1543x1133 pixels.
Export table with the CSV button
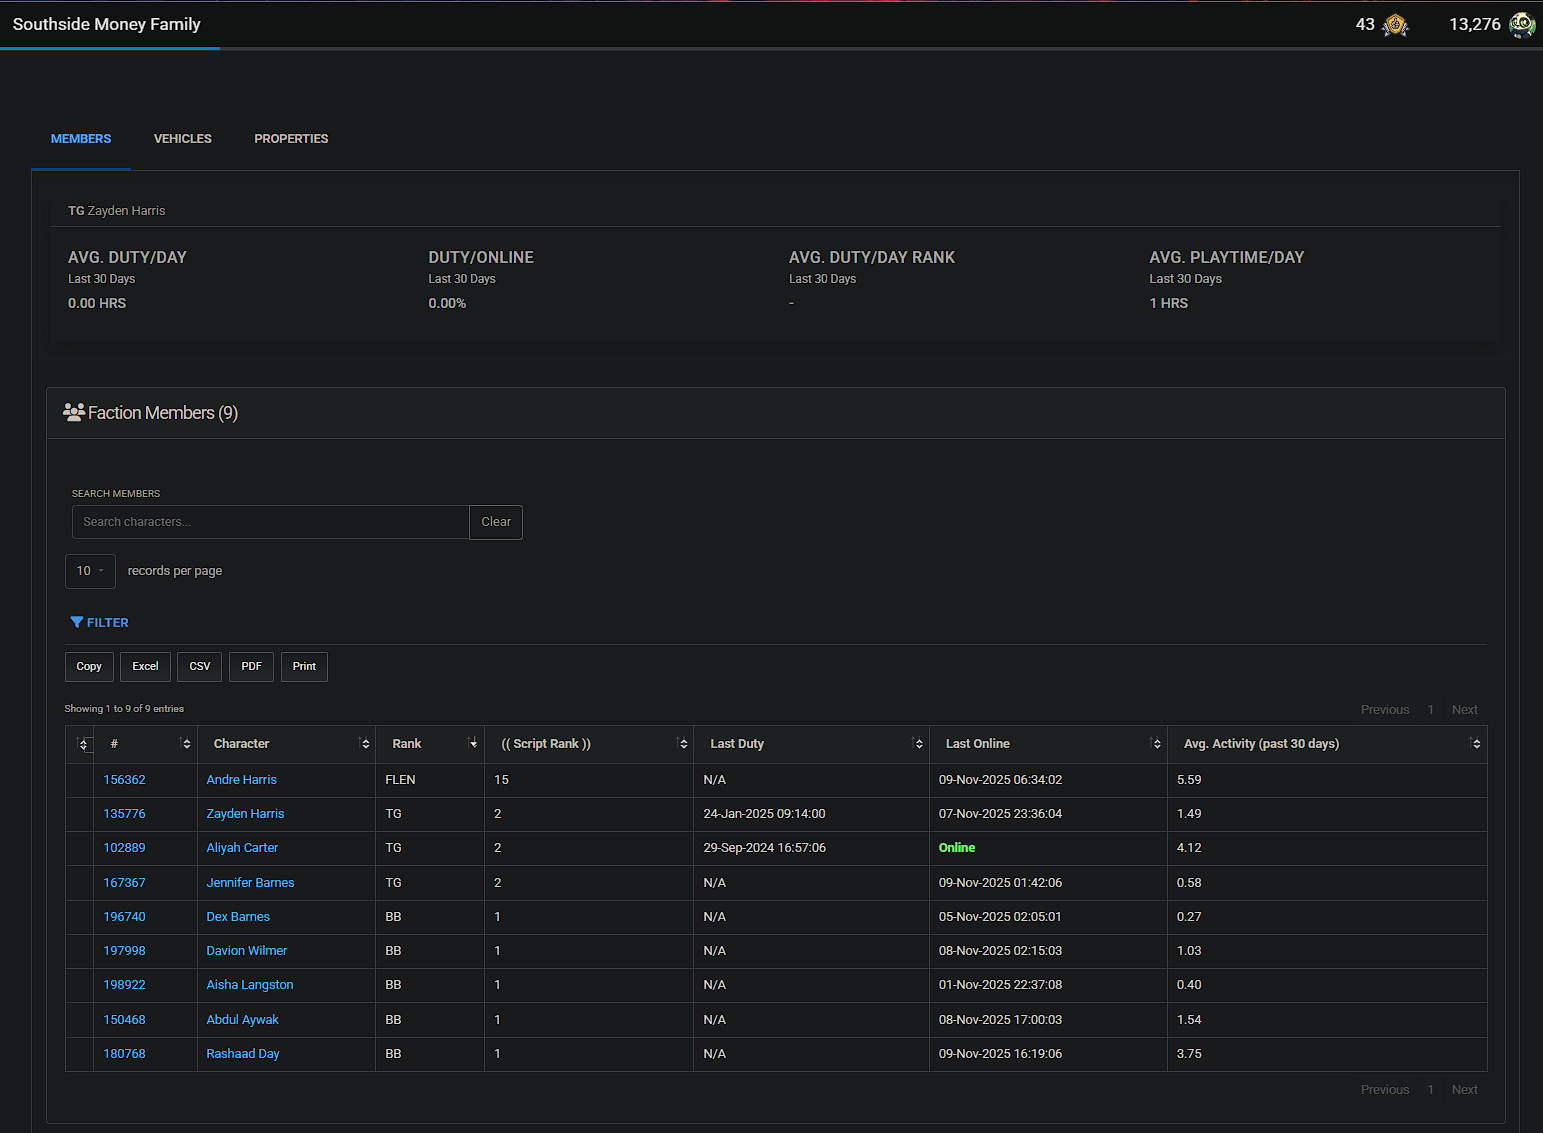point(200,667)
